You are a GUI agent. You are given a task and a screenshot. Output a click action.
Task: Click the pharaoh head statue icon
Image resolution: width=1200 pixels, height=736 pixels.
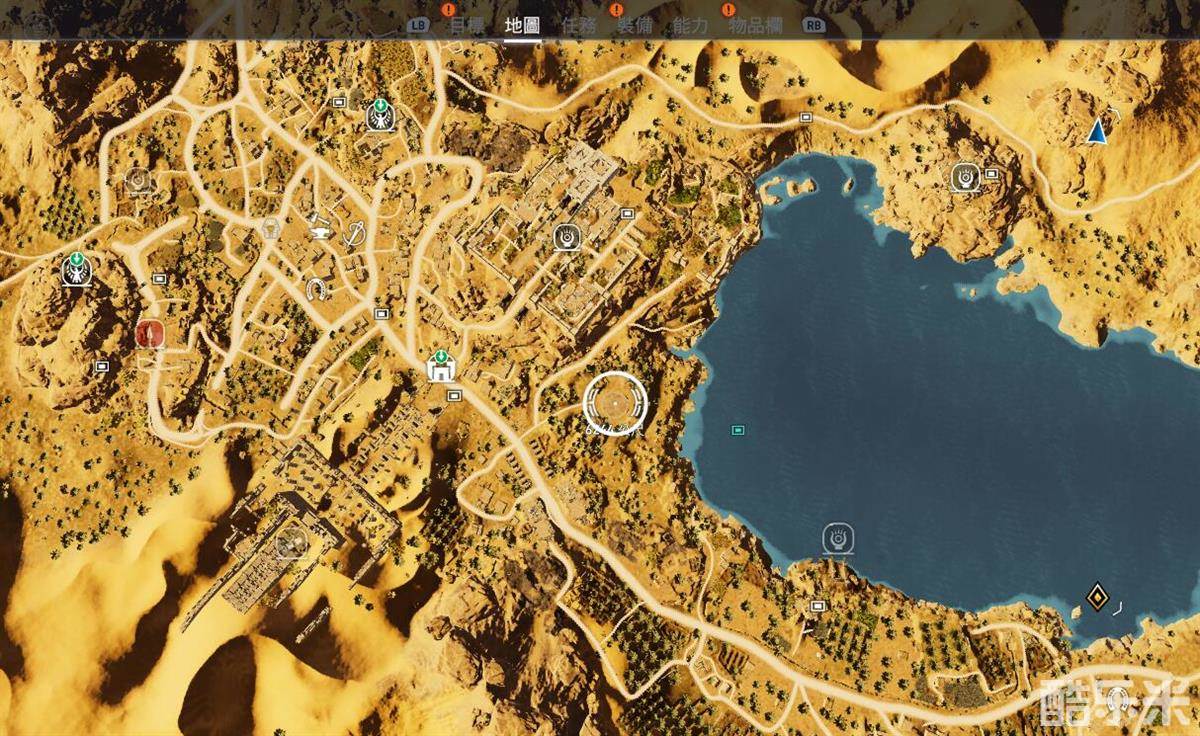(x=271, y=230)
